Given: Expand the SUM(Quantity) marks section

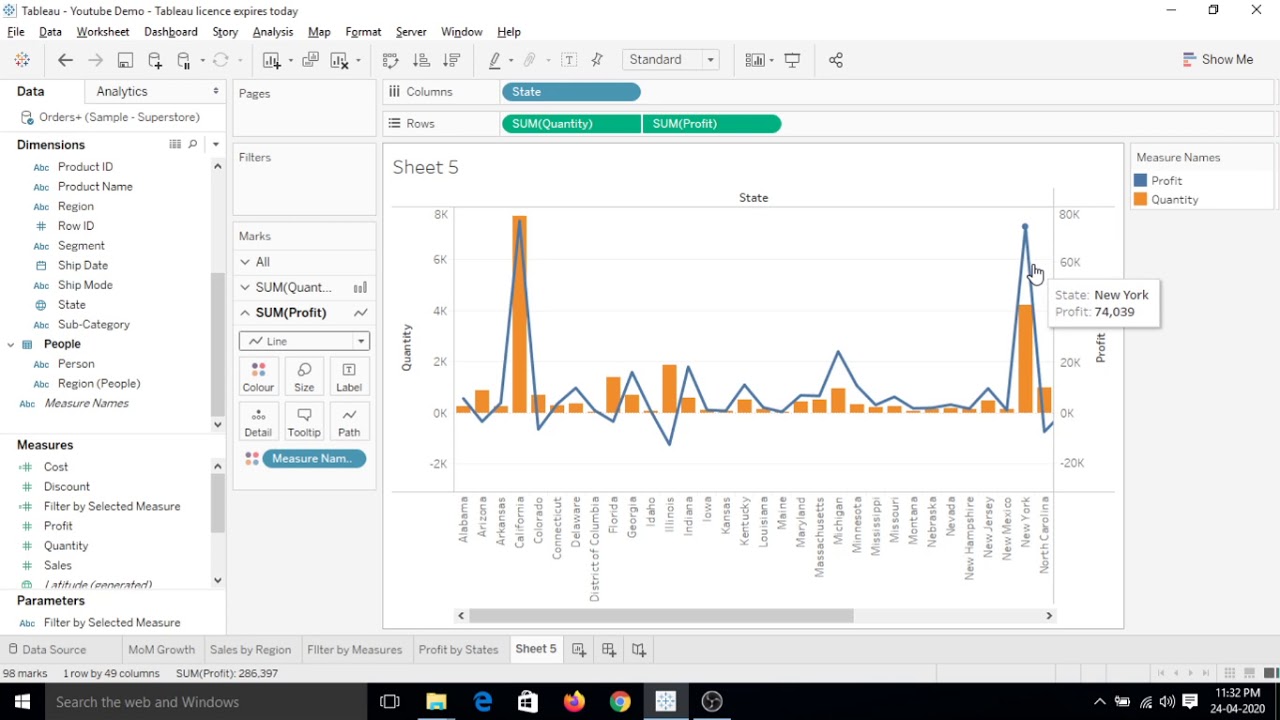Looking at the screenshot, I should point(245,288).
